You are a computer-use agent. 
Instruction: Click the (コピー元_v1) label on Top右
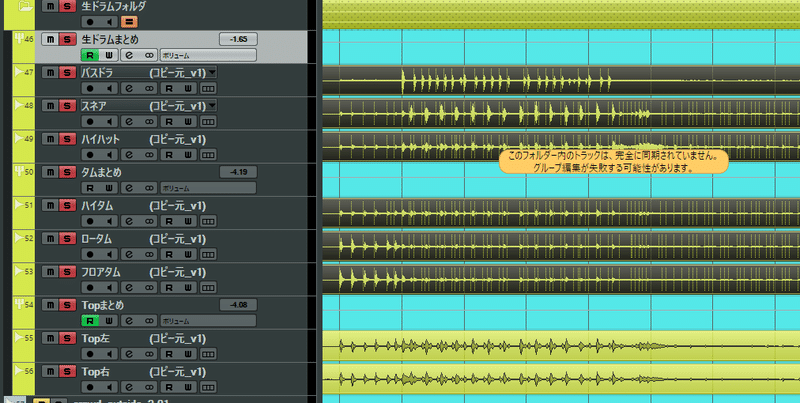pos(178,371)
